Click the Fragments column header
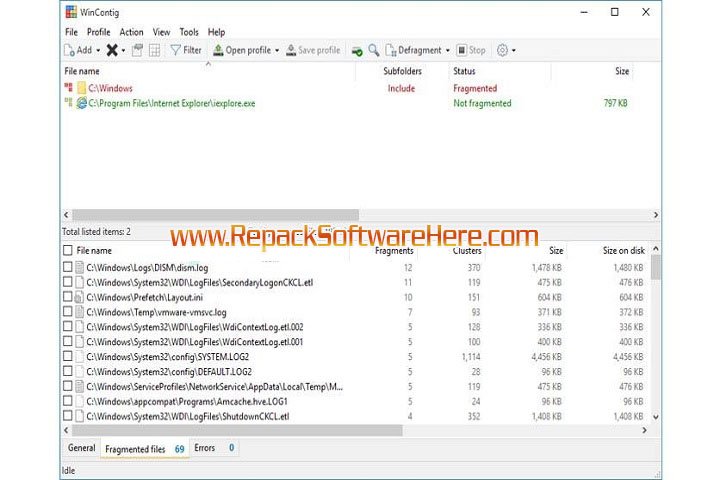 (394, 251)
